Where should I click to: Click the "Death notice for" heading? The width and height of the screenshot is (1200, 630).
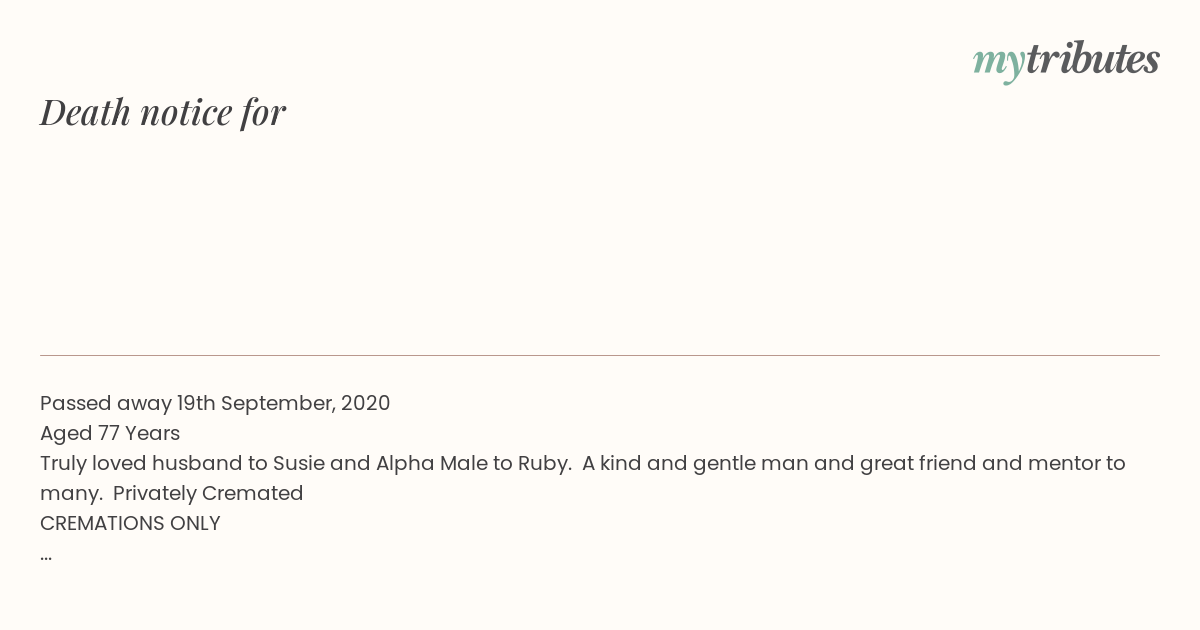coord(163,112)
